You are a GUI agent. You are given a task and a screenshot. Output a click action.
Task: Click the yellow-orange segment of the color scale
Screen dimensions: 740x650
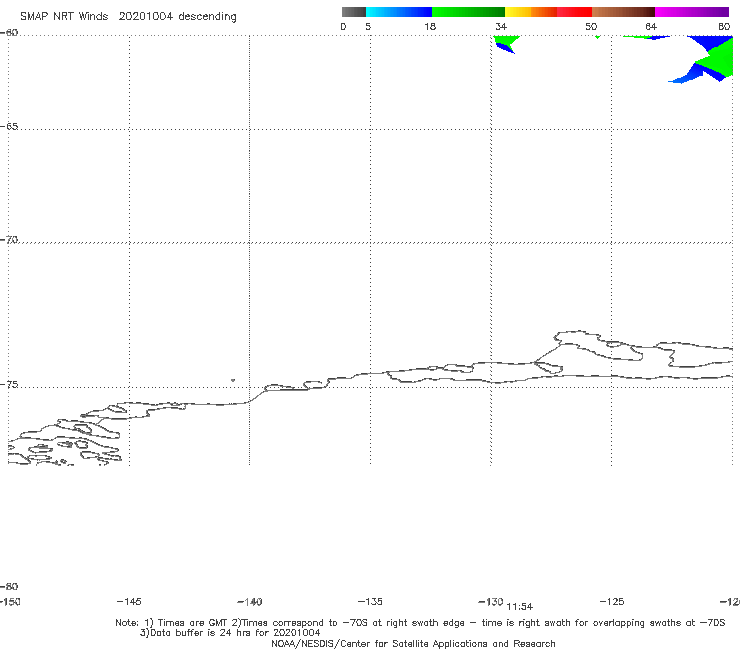click(x=530, y=12)
